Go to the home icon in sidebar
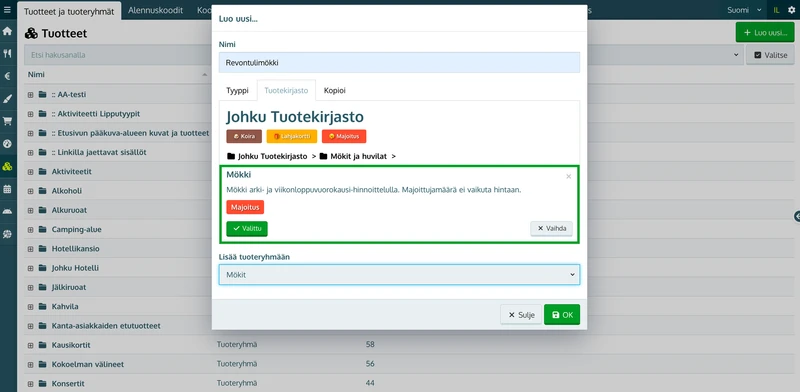 7,31
